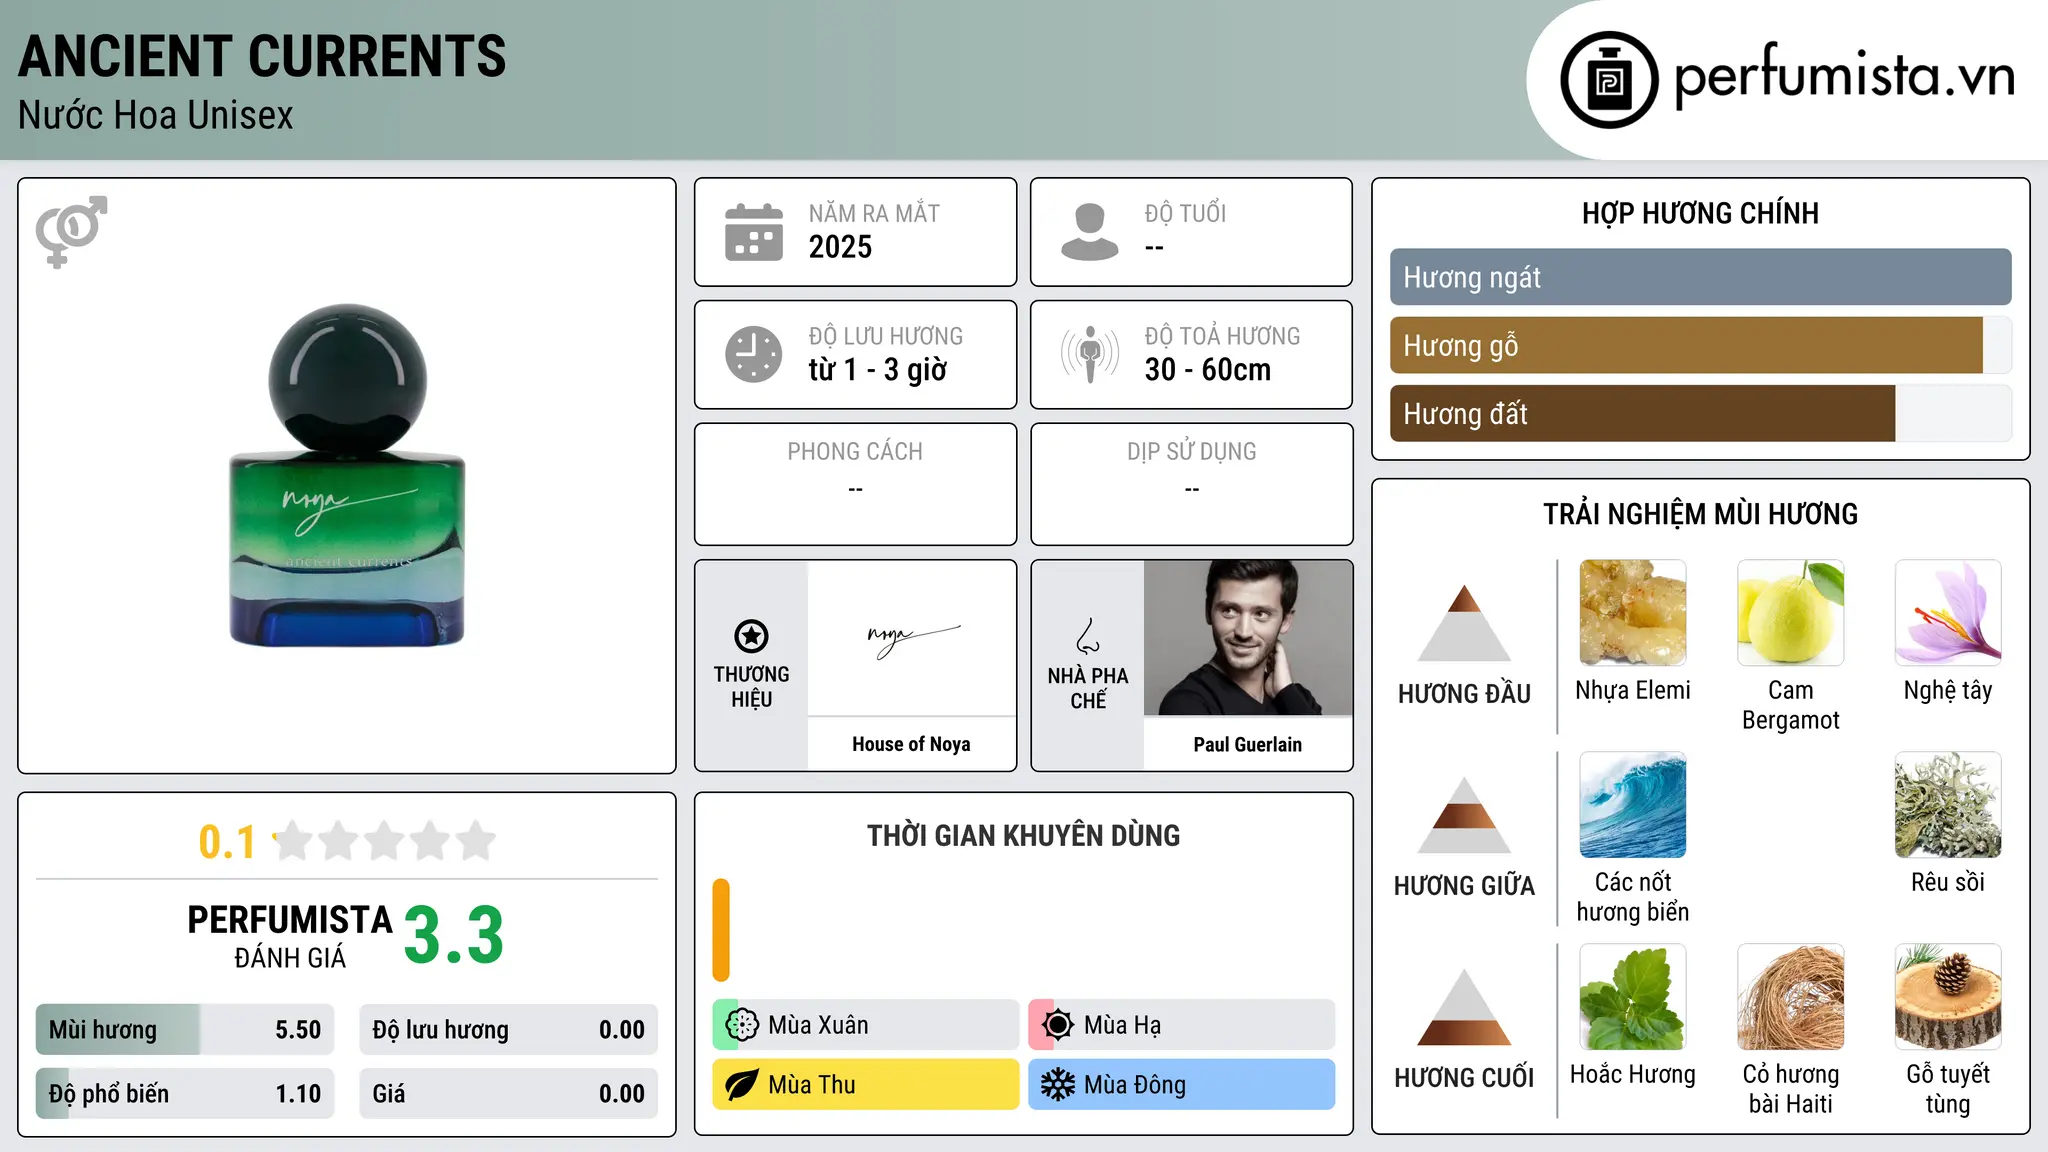The width and height of the screenshot is (2048, 1152).
Task: Click the Ancient Currents bottle photo
Action: coord(347,476)
